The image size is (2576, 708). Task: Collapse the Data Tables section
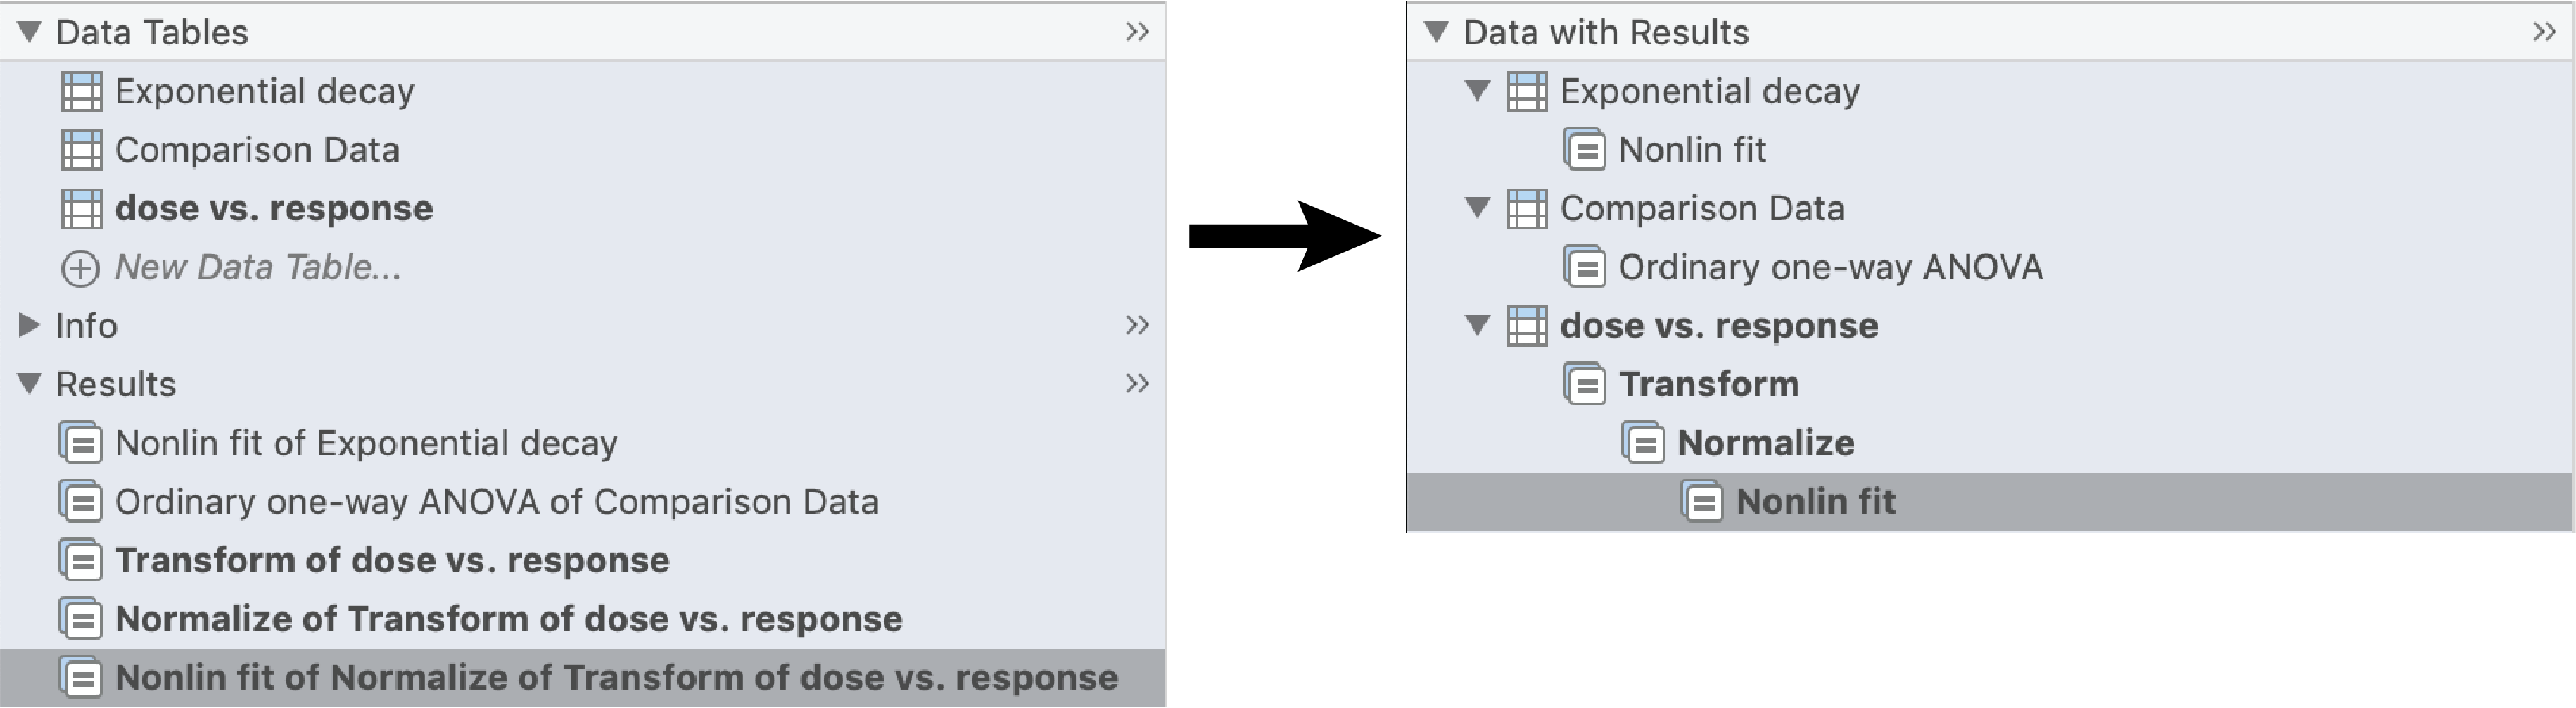tap(30, 31)
